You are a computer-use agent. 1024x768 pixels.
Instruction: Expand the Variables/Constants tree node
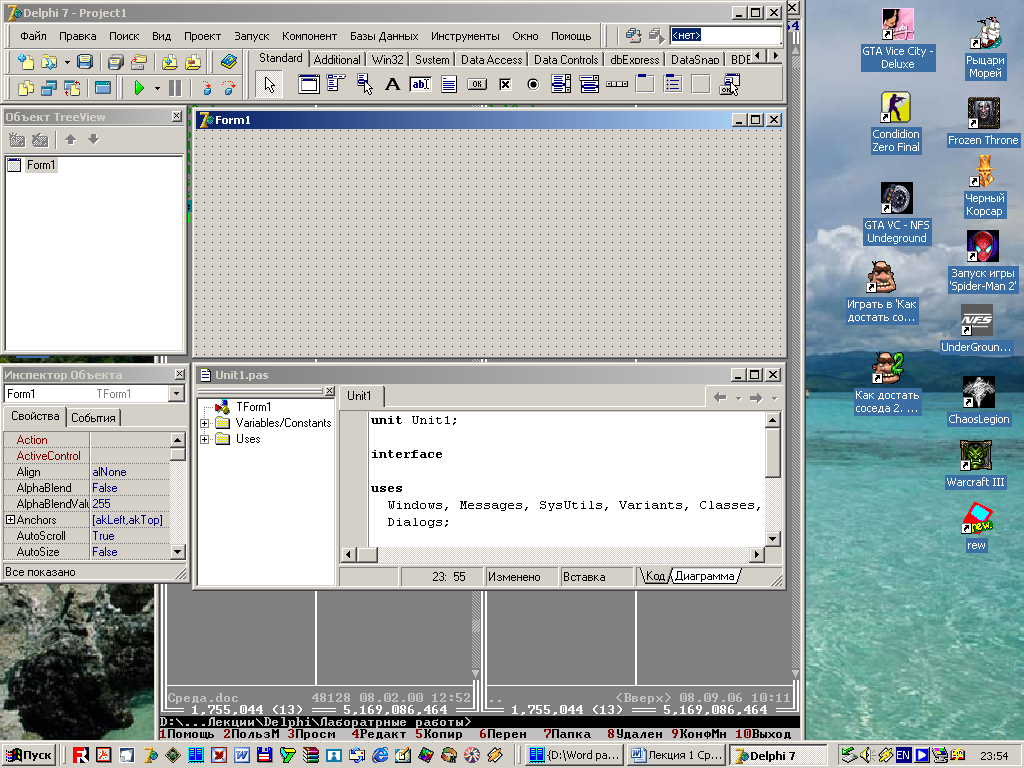pos(204,423)
